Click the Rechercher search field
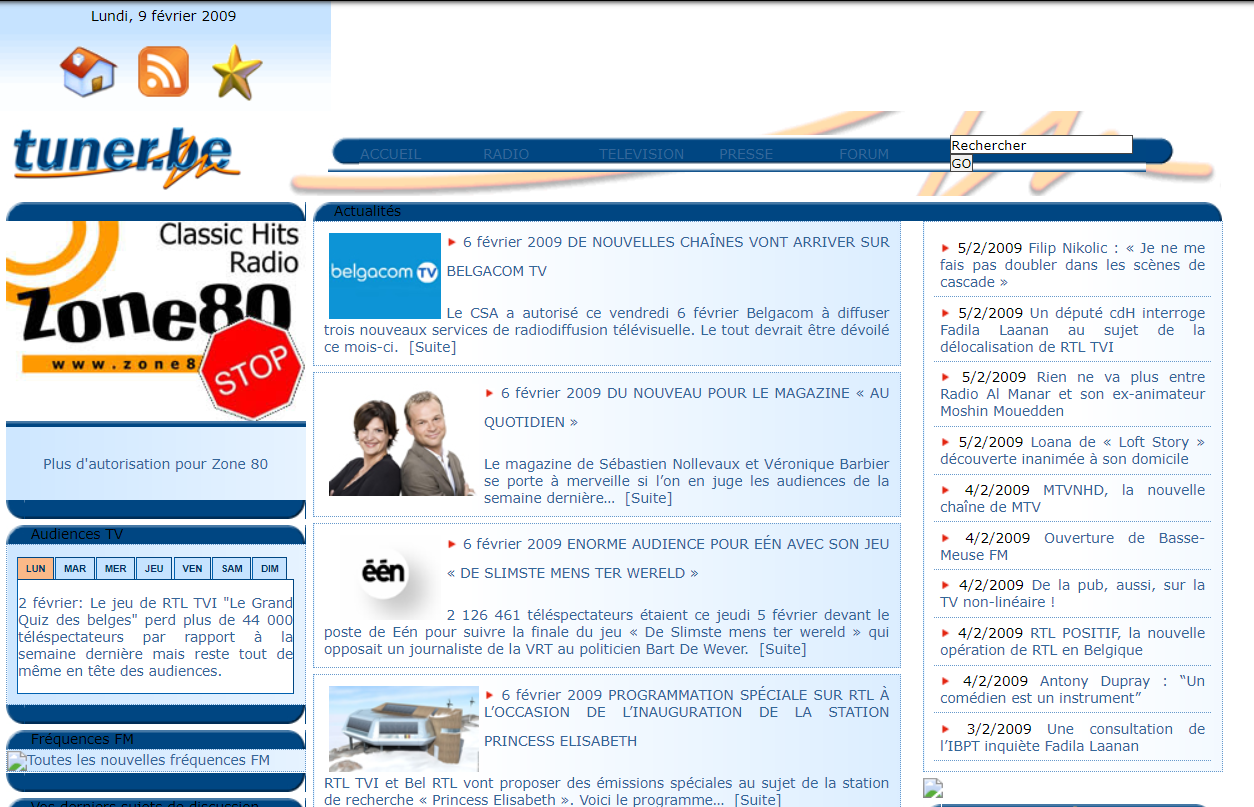 point(1041,145)
